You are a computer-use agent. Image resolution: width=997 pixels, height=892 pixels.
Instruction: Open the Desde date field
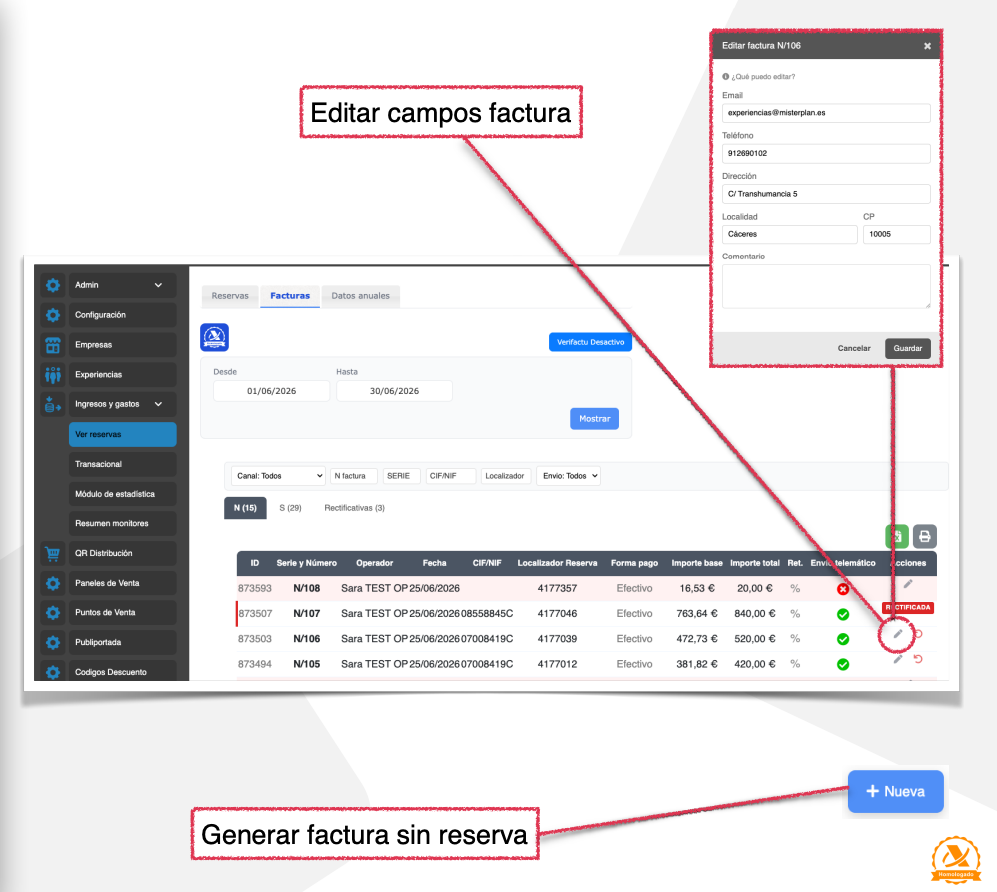pyautogui.click(x=272, y=391)
